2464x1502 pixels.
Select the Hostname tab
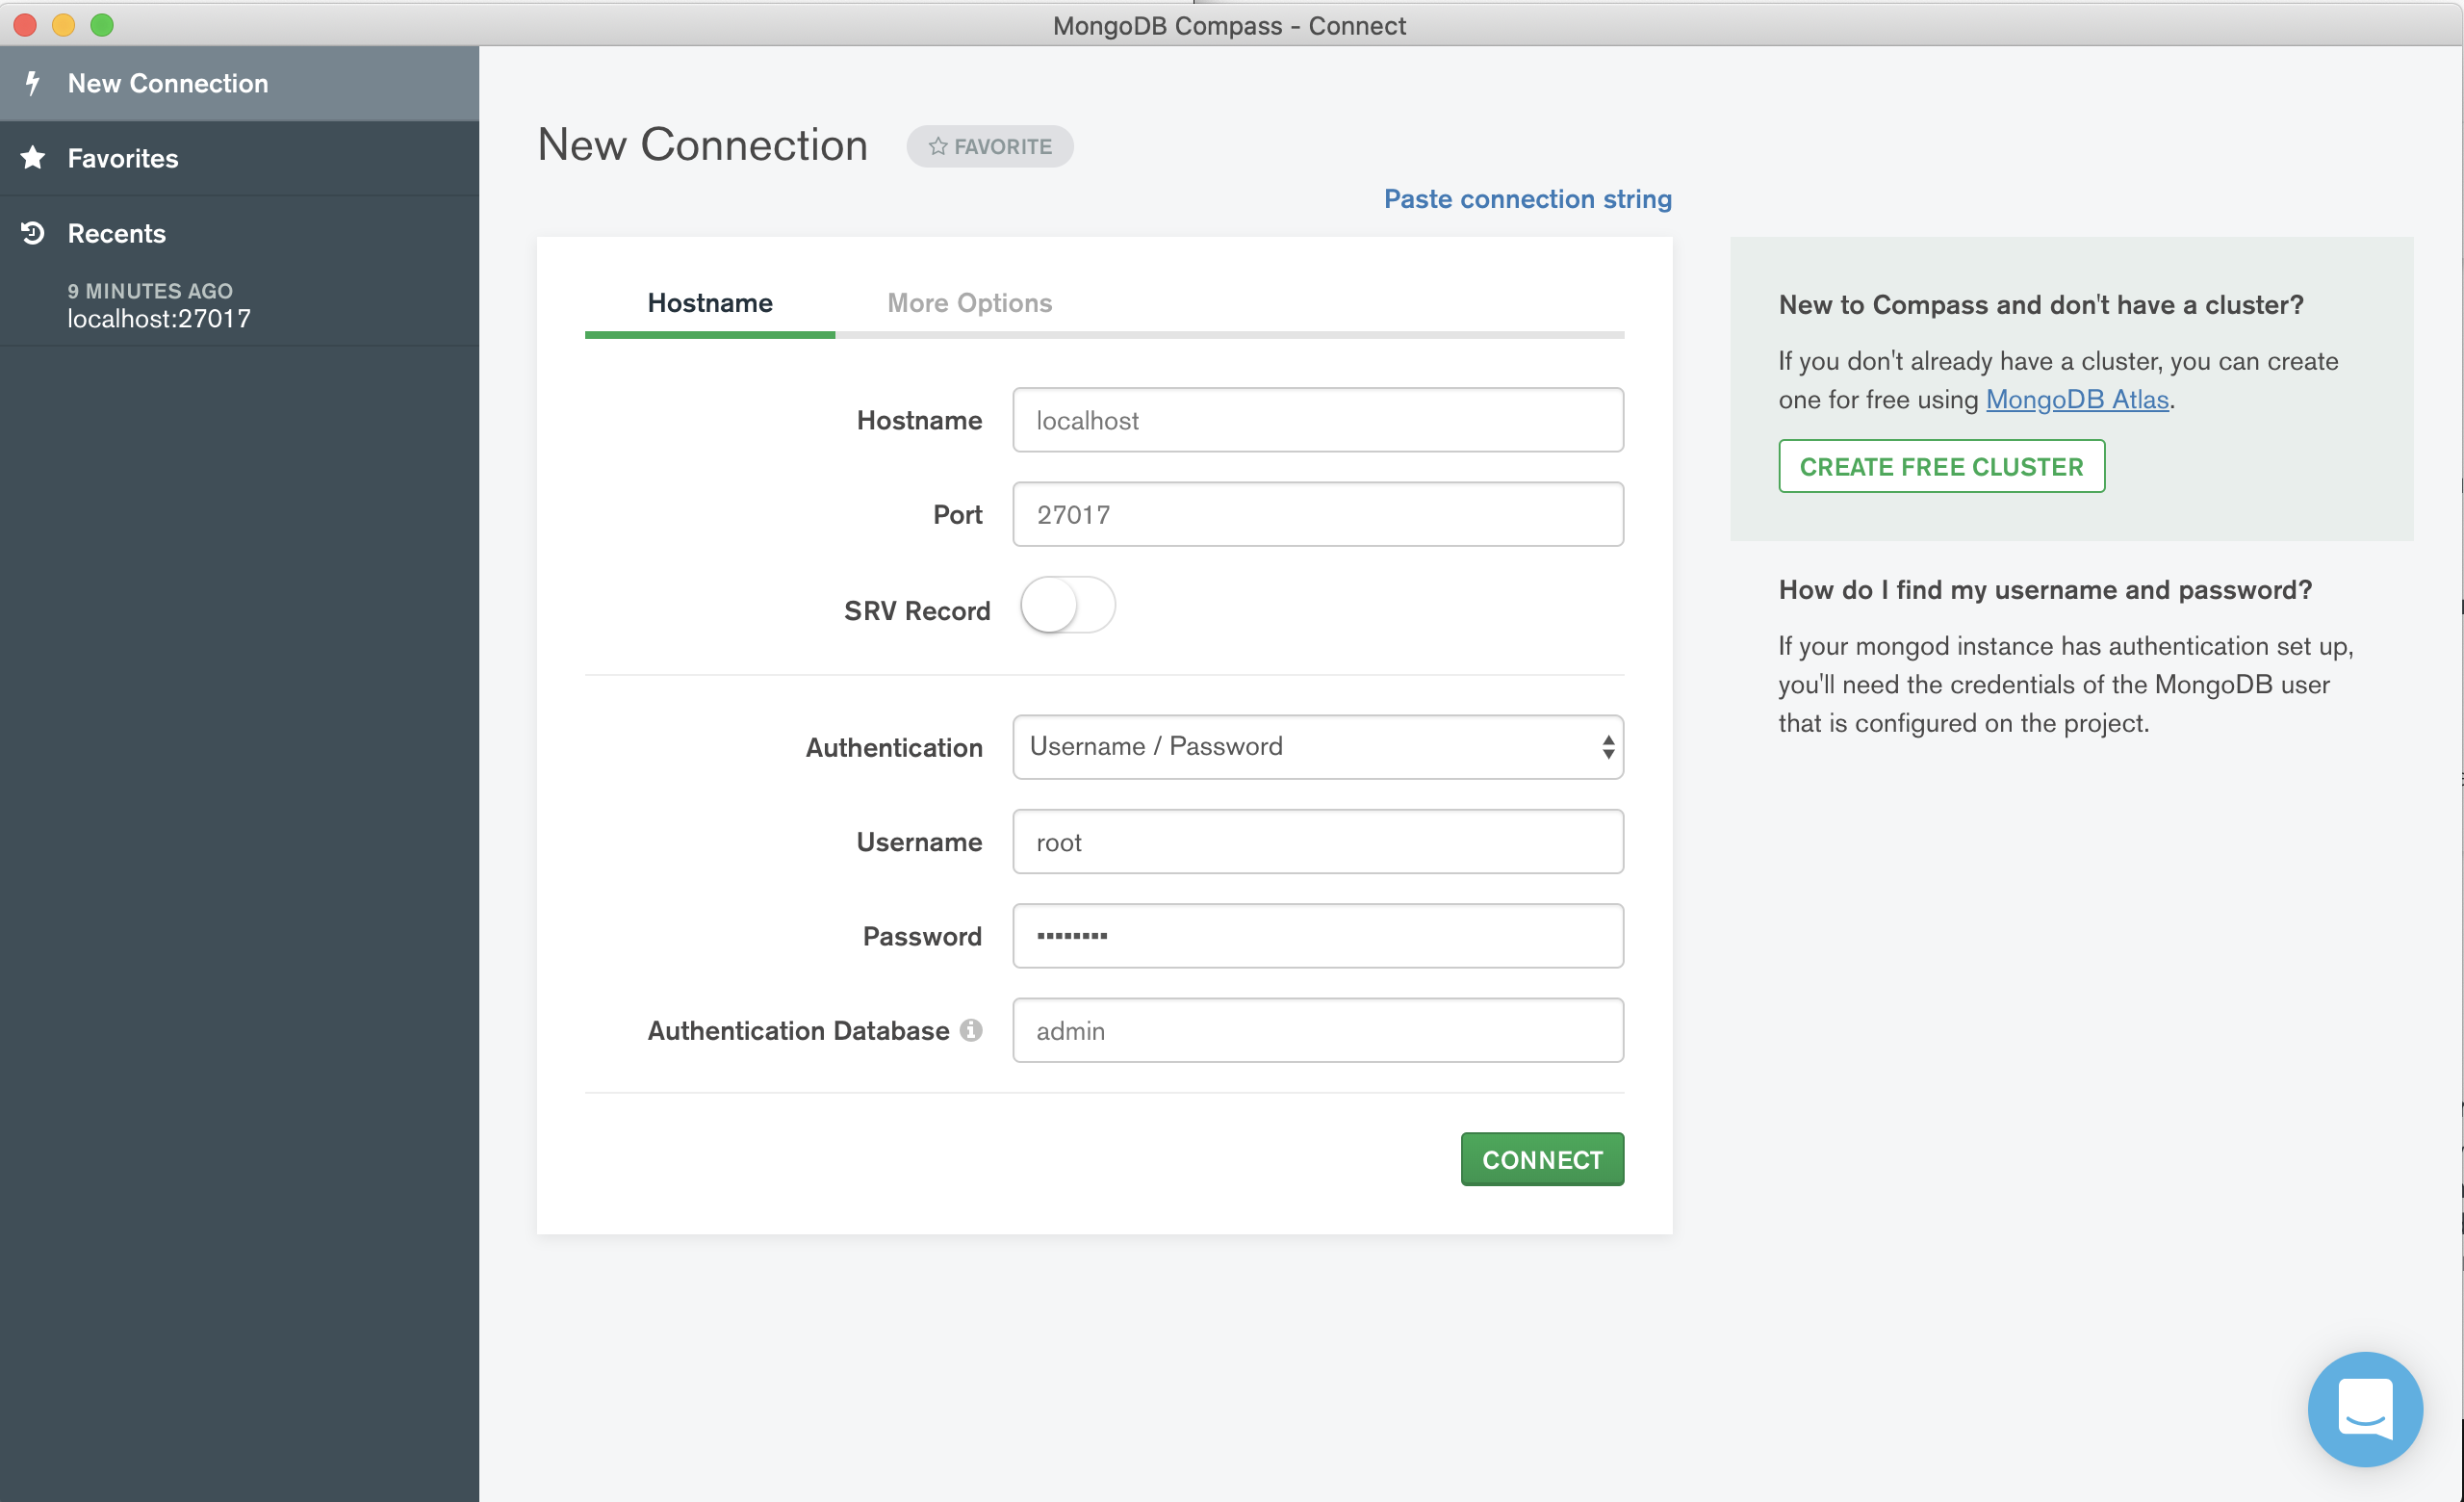(709, 303)
